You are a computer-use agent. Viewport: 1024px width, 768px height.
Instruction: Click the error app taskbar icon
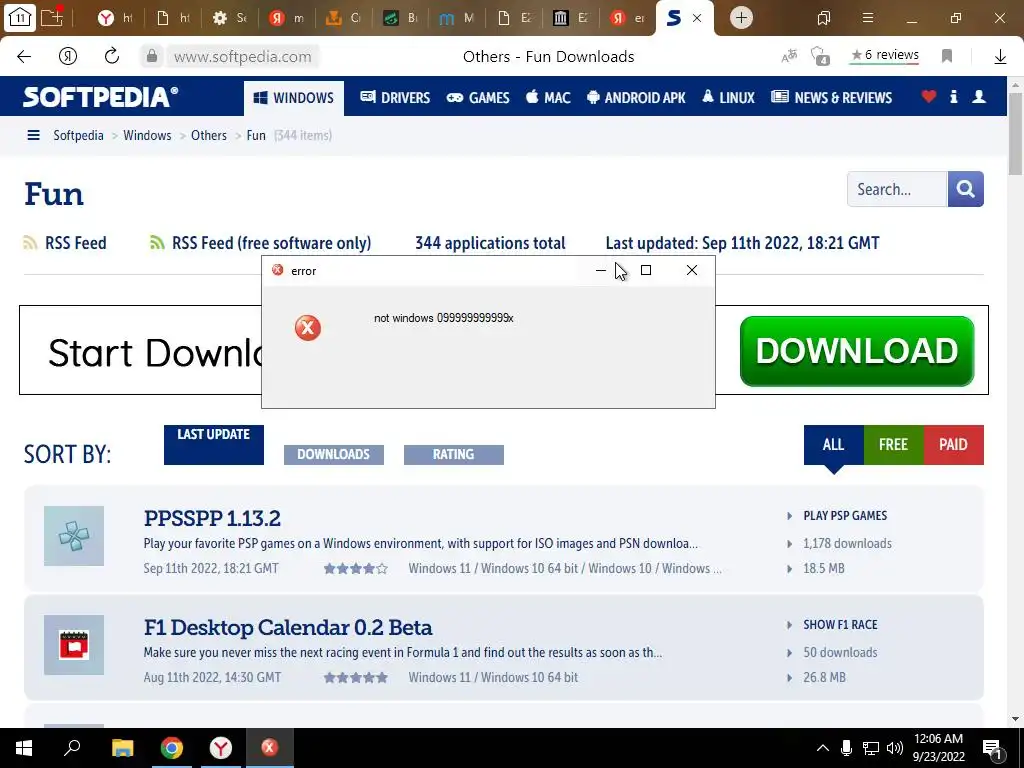point(270,748)
